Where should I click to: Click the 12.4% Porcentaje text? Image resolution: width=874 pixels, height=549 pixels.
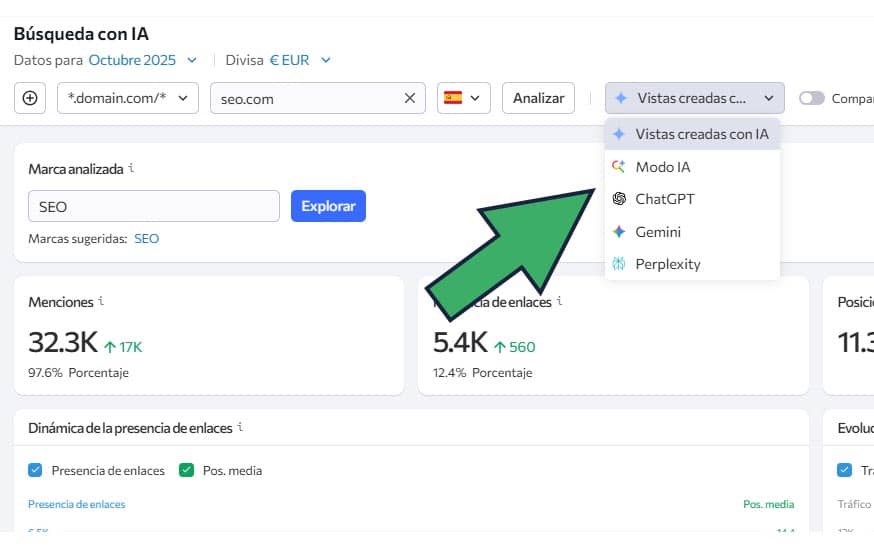pyautogui.click(x=483, y=373)
